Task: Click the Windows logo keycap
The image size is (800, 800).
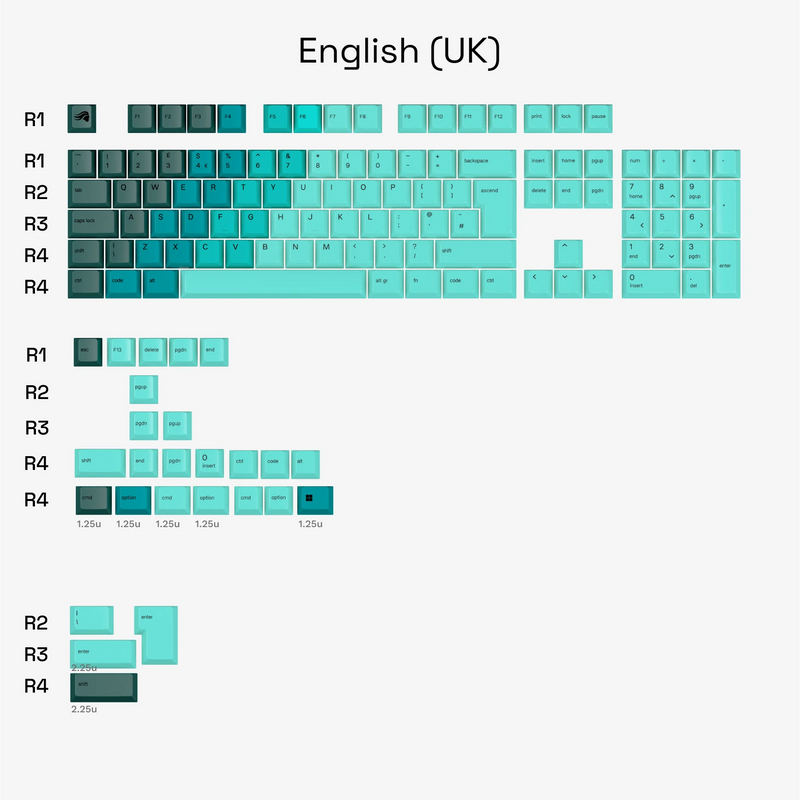Action: pyautogui.click(x=315, y=499)
